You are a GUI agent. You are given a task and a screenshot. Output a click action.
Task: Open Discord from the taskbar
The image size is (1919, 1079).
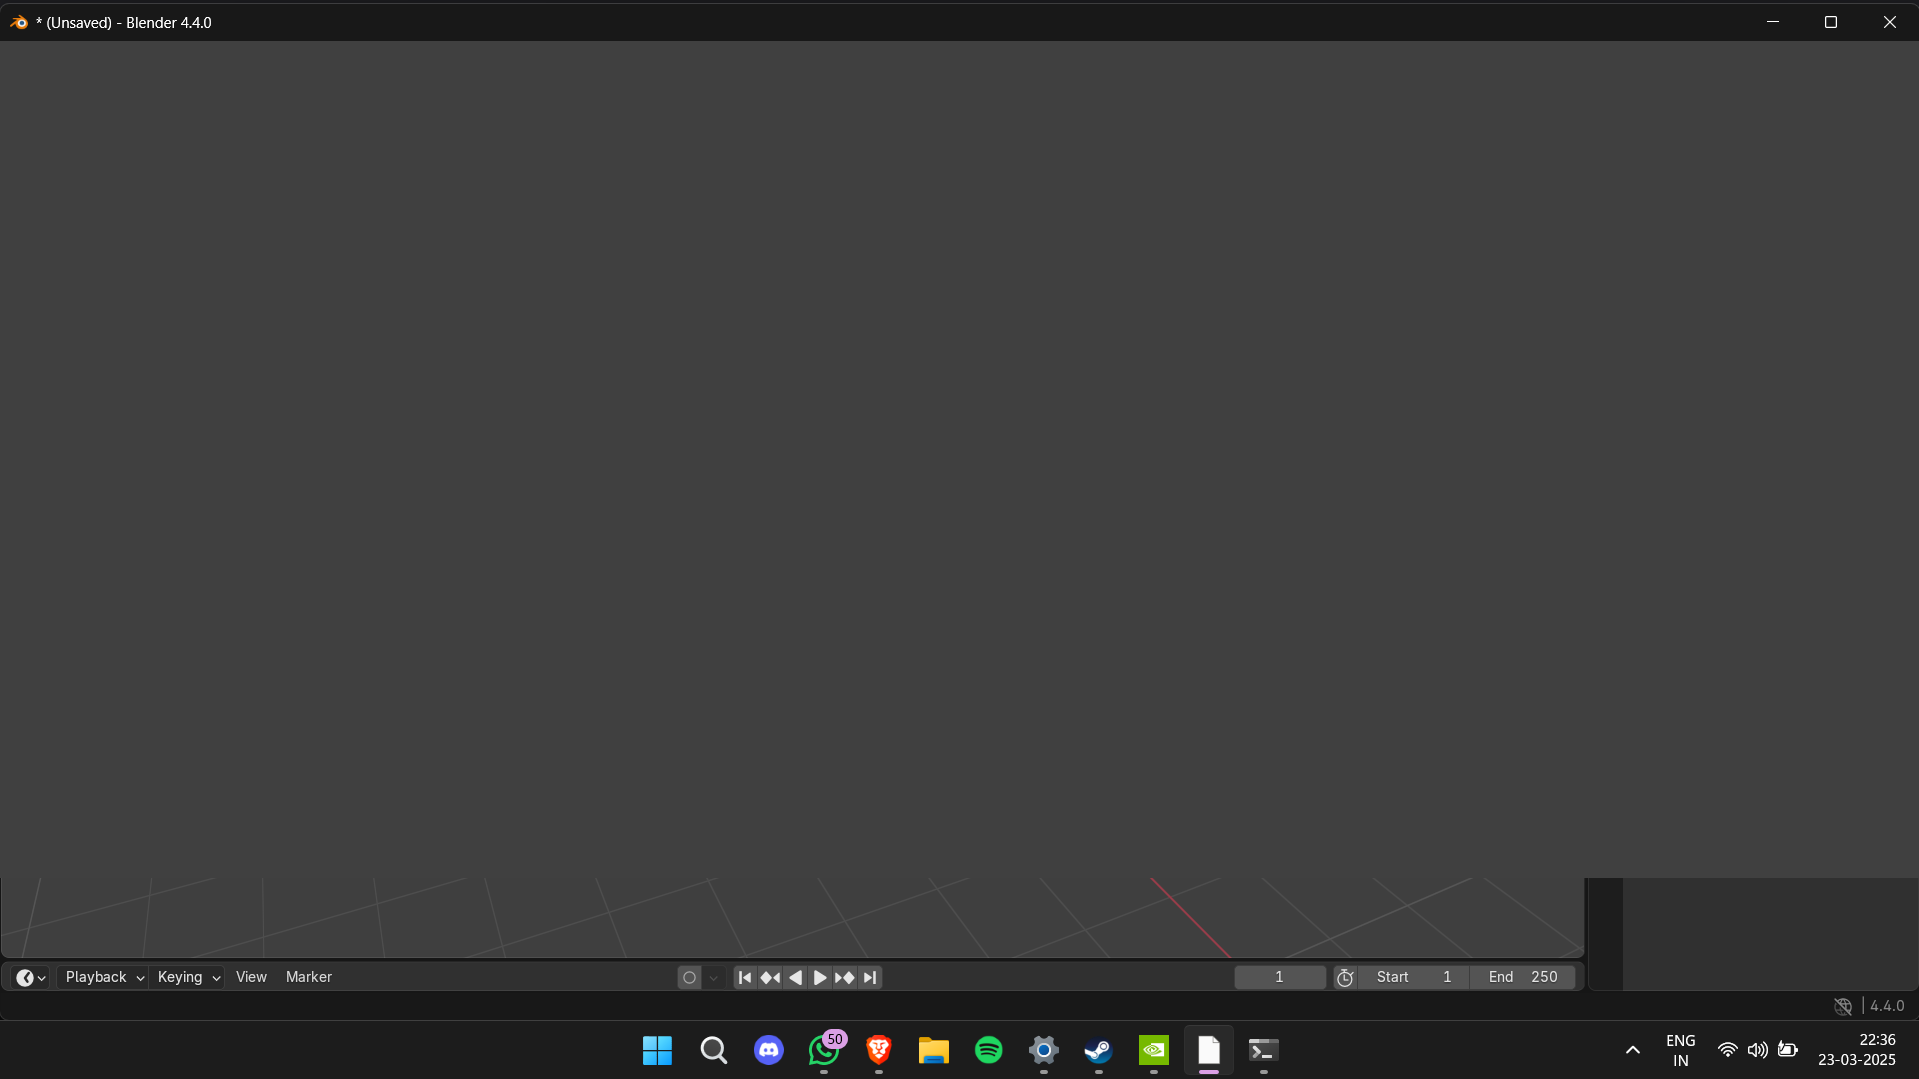768,1050
